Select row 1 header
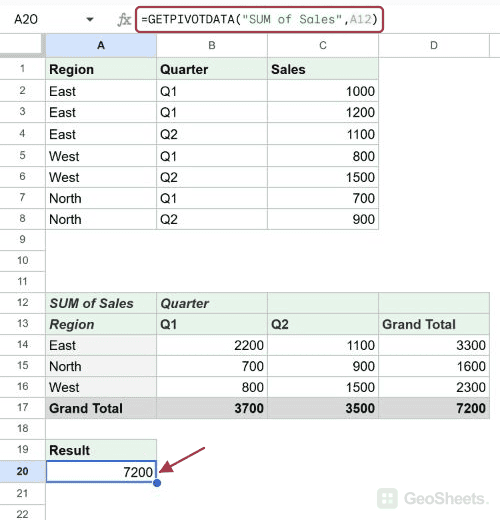The height and width of the screenshot is (520, 500). click(22, 69)
